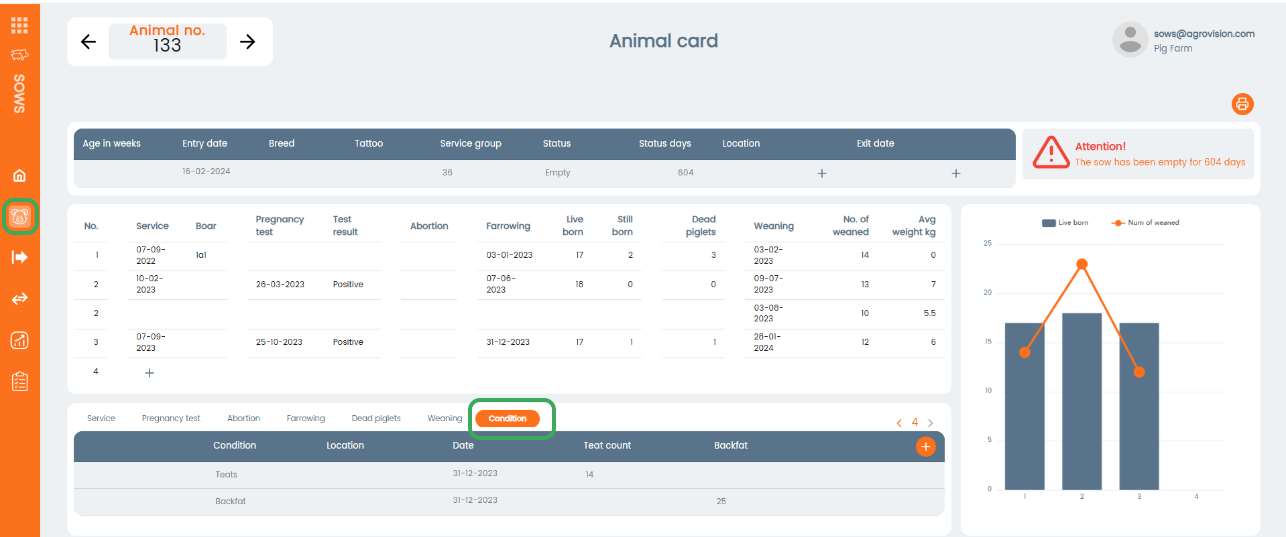
Task: Click the Status value Empty
Action: tap(558, 173)
